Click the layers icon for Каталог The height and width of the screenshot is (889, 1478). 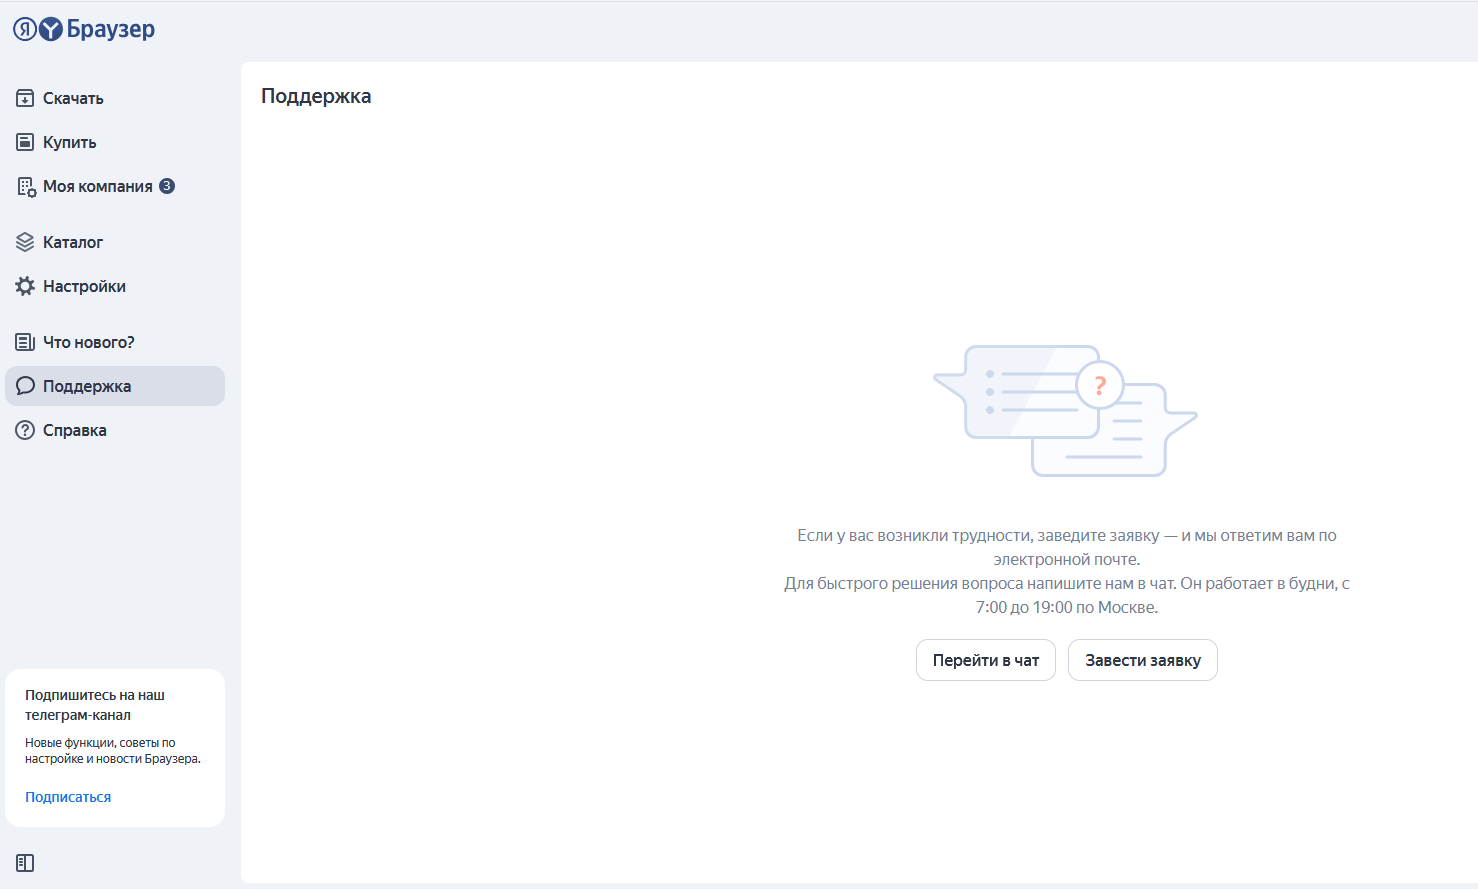pyautogui.click(x=25, y=242)
